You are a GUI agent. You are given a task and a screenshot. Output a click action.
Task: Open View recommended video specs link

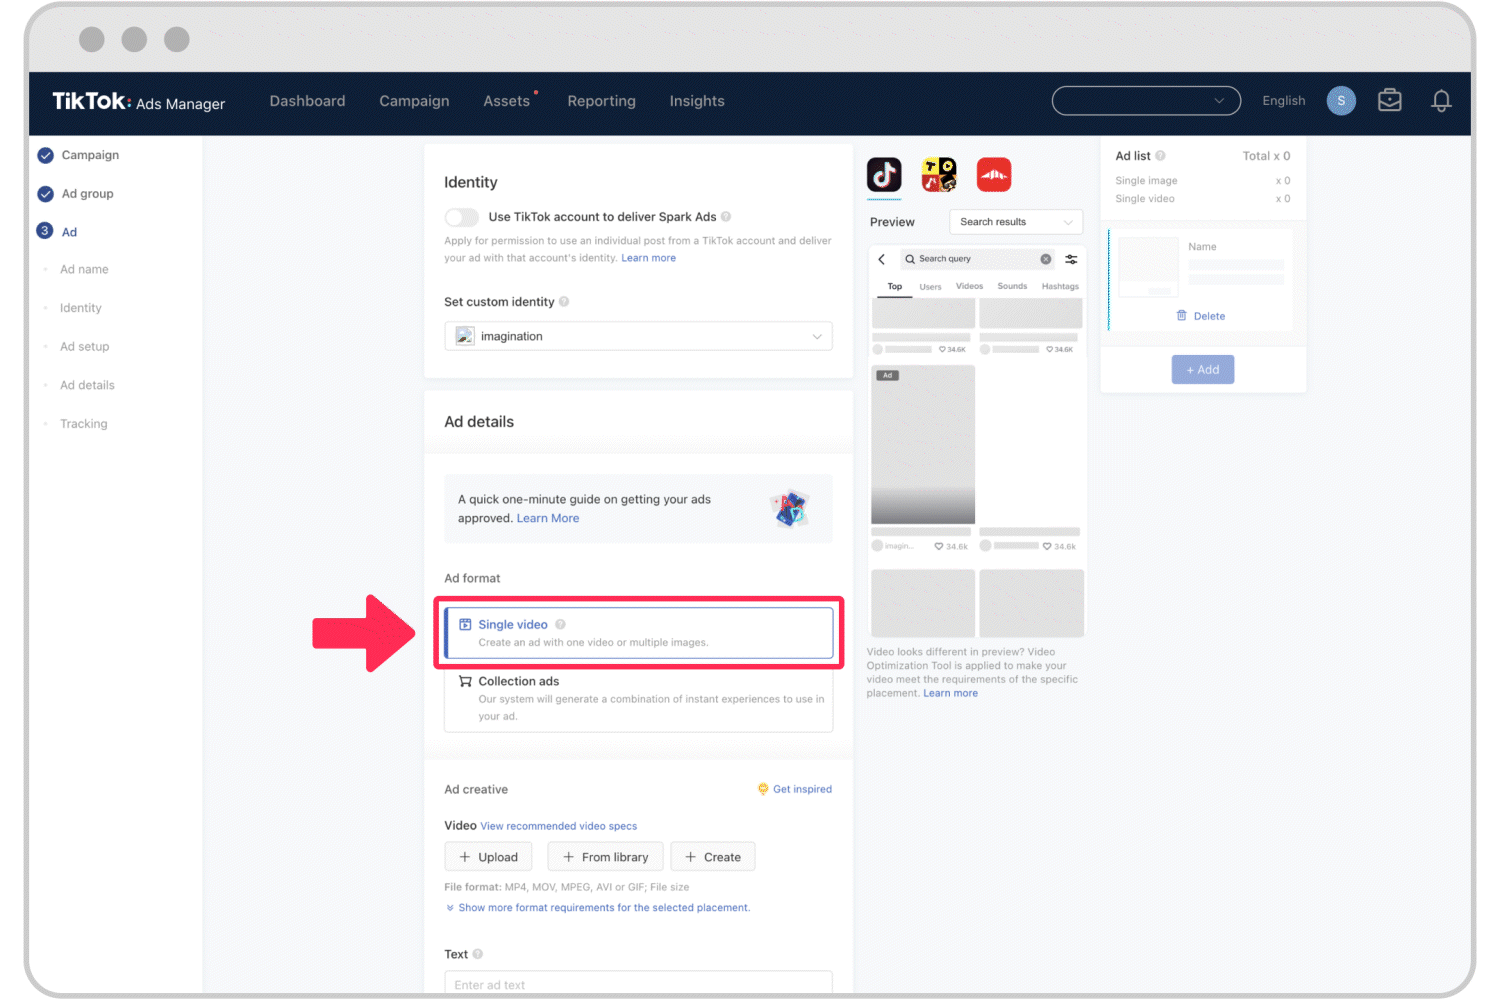558,826
